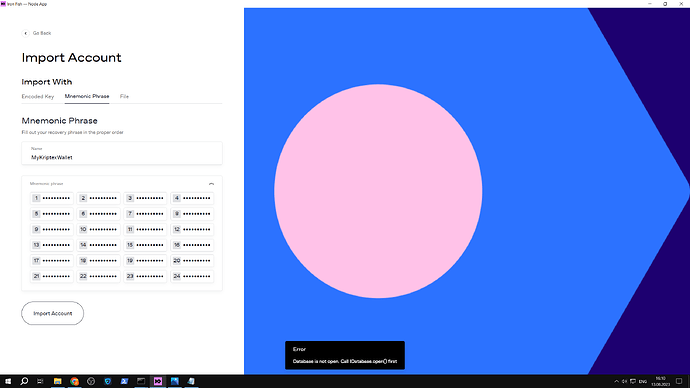Click mnemonic word field number 24
Screen dimensions: 690x388
tap(192, 276)
